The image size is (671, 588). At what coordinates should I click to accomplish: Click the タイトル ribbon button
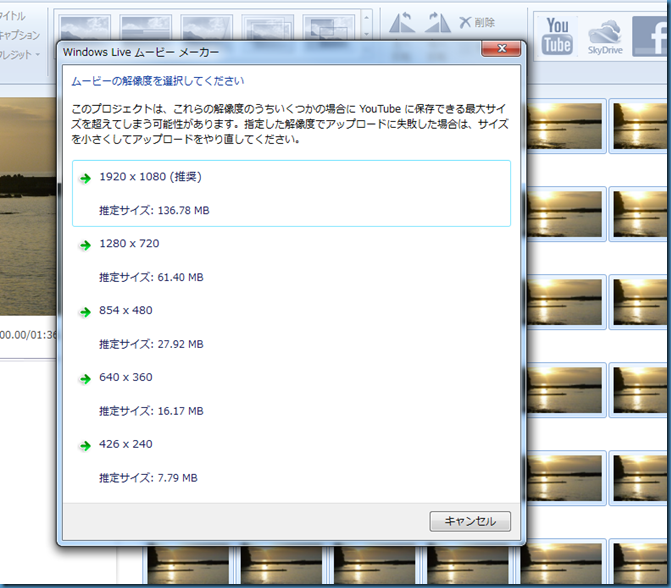click(13, 16)
